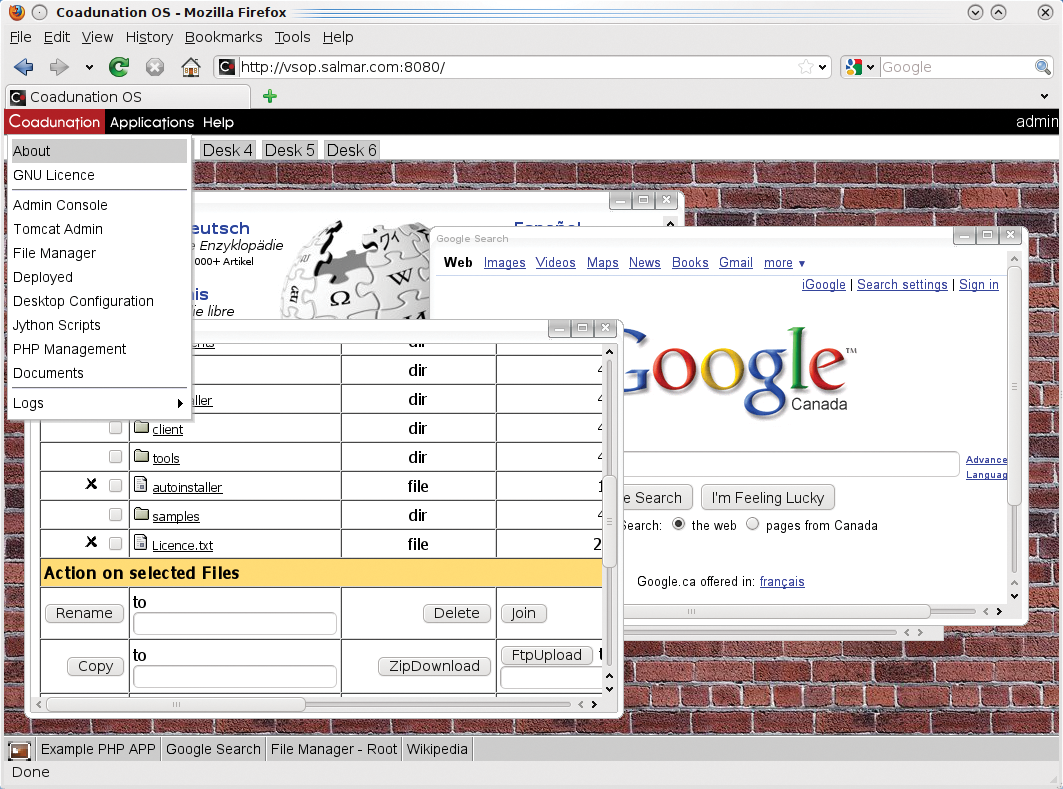
Task: Click the Delete button
Action: click(x=456, y=613)
